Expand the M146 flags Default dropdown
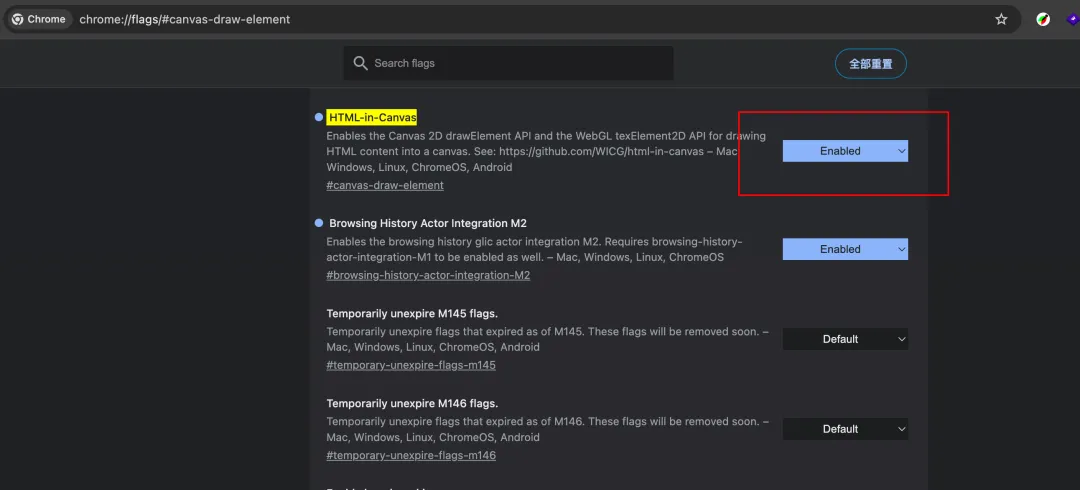 pyautogui.click(x=845, y=429)
